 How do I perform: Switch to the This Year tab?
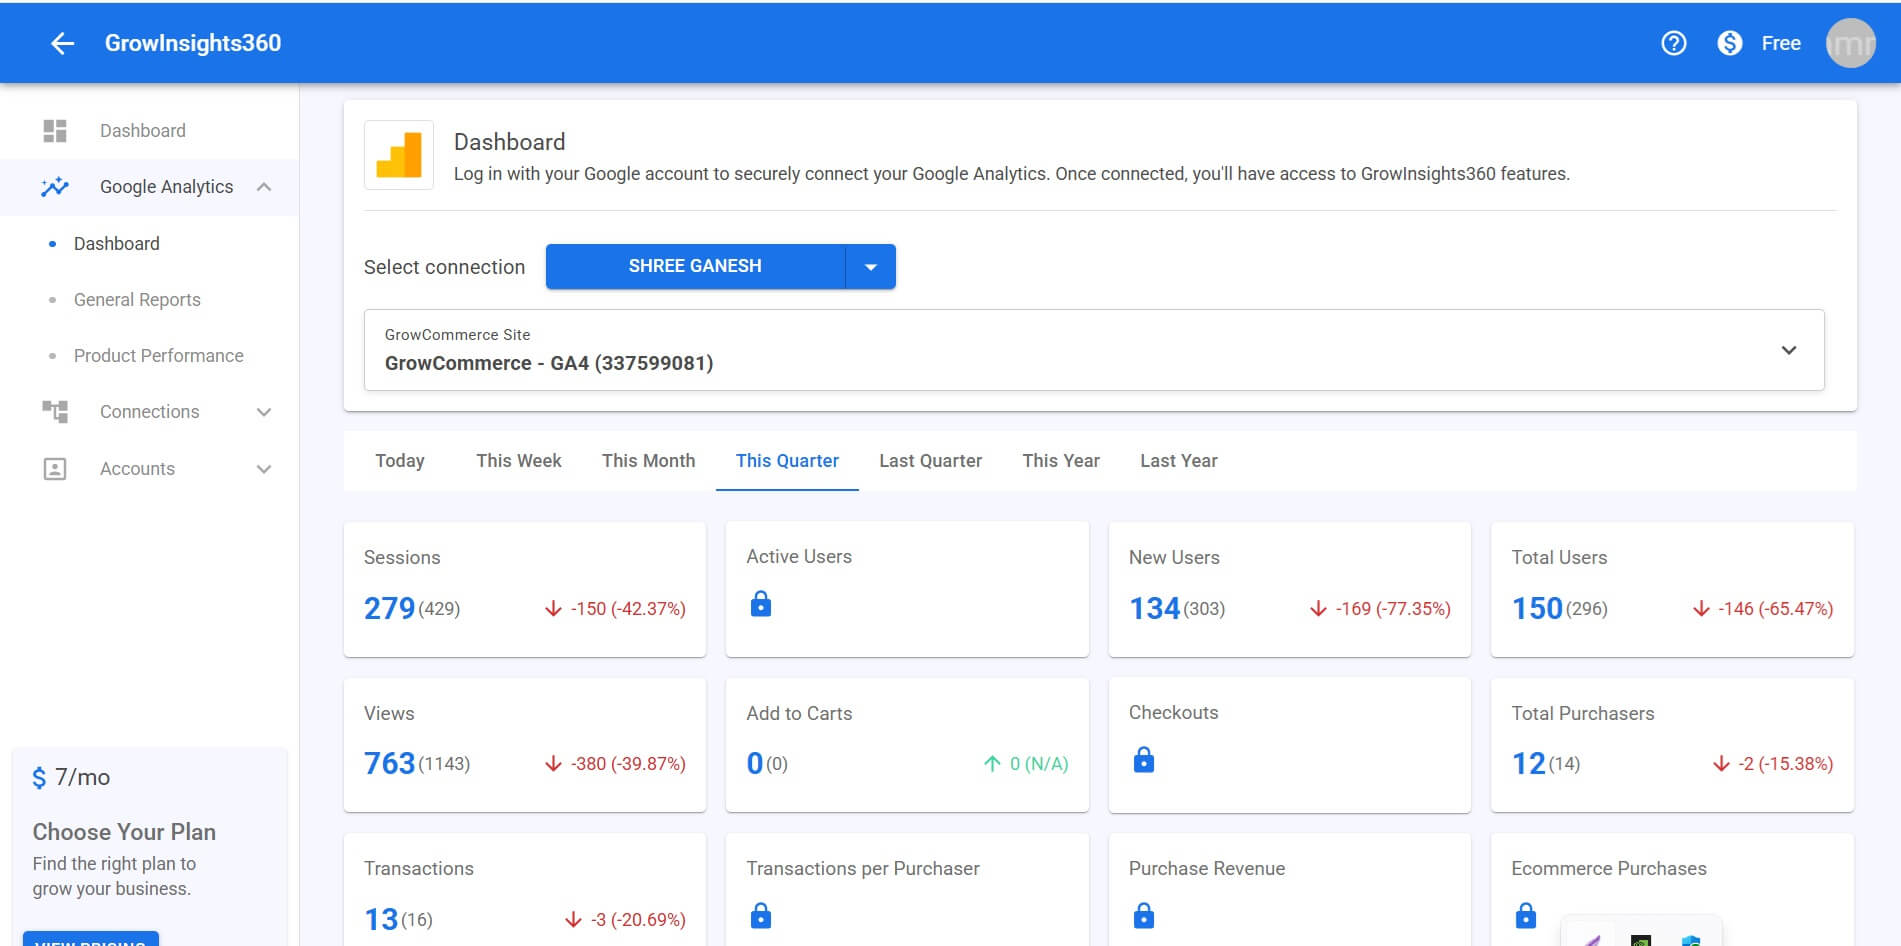(1061, 461)
